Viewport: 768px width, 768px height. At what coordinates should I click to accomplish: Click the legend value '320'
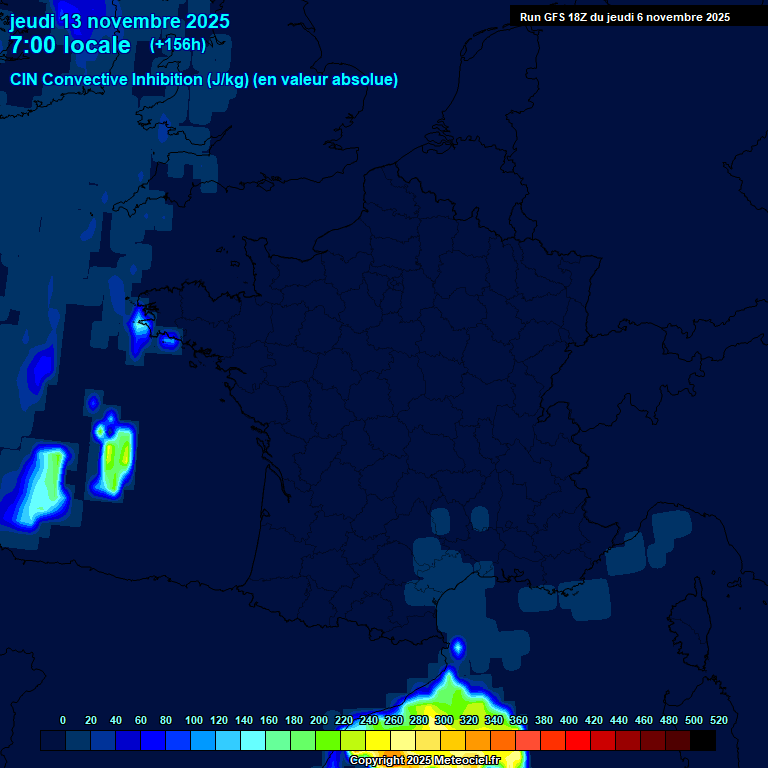tap(469, 720)
